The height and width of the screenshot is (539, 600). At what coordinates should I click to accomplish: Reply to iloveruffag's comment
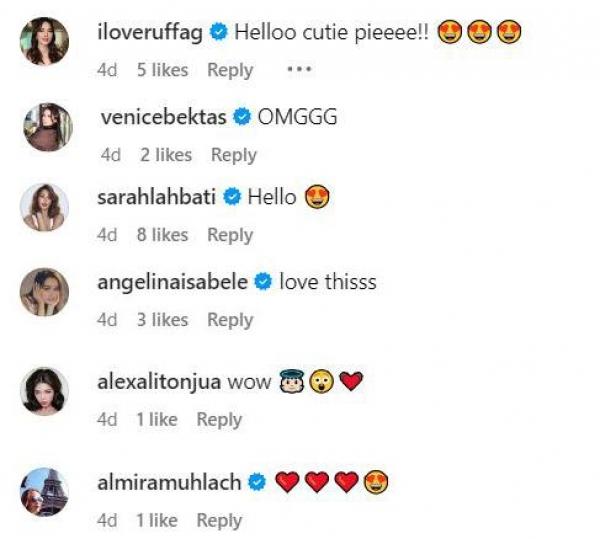230,70
